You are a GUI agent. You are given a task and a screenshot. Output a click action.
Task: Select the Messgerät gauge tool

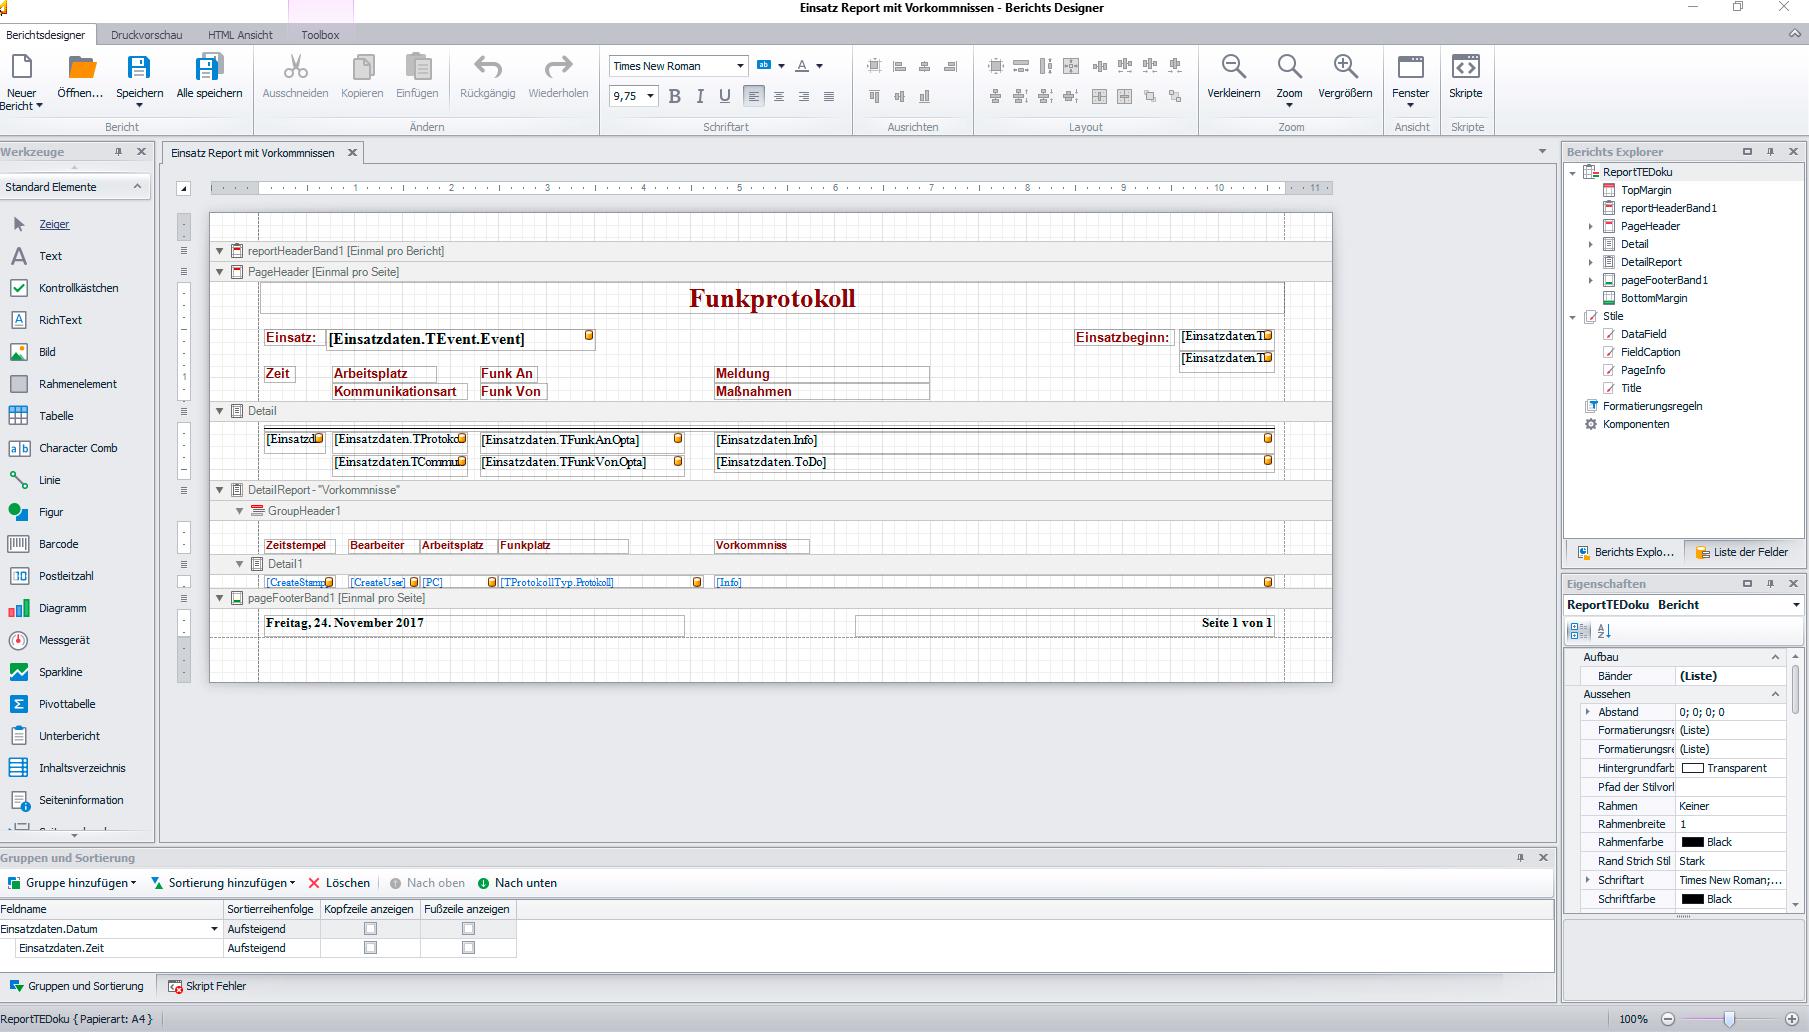tap(63, 640)
